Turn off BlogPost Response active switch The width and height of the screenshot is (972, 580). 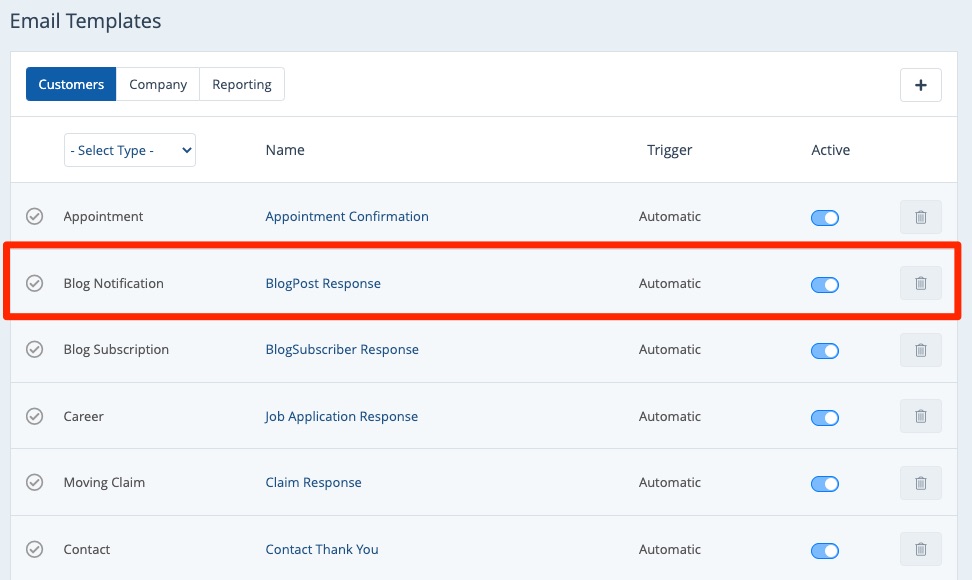pyautogui.click(x=824, y=285)
